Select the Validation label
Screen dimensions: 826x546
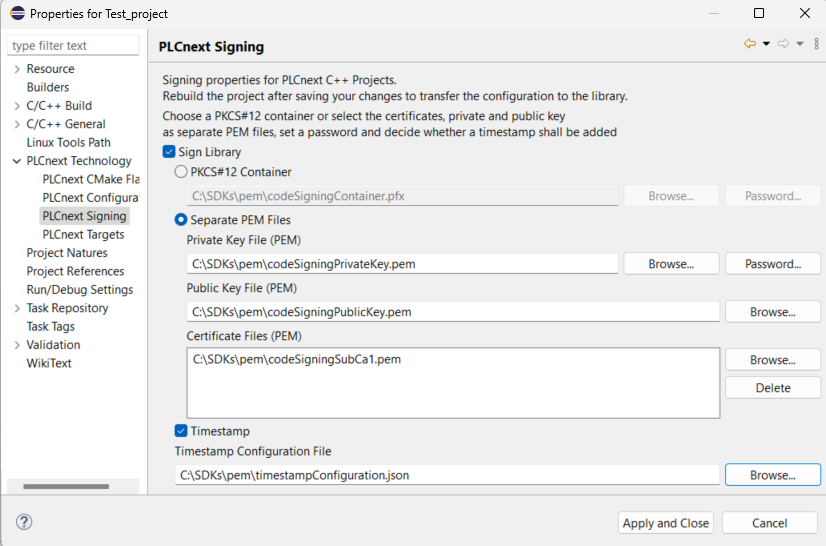coord(53,345)
